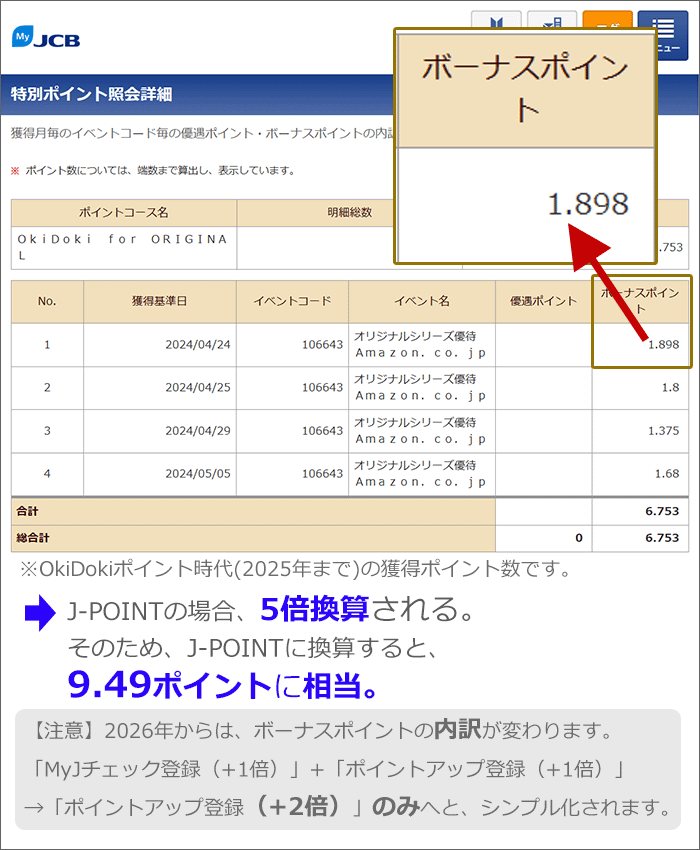Select the ポイントコース名 column header
The height and width of the screenshot is (850, 700).
(x=124, y=212)
